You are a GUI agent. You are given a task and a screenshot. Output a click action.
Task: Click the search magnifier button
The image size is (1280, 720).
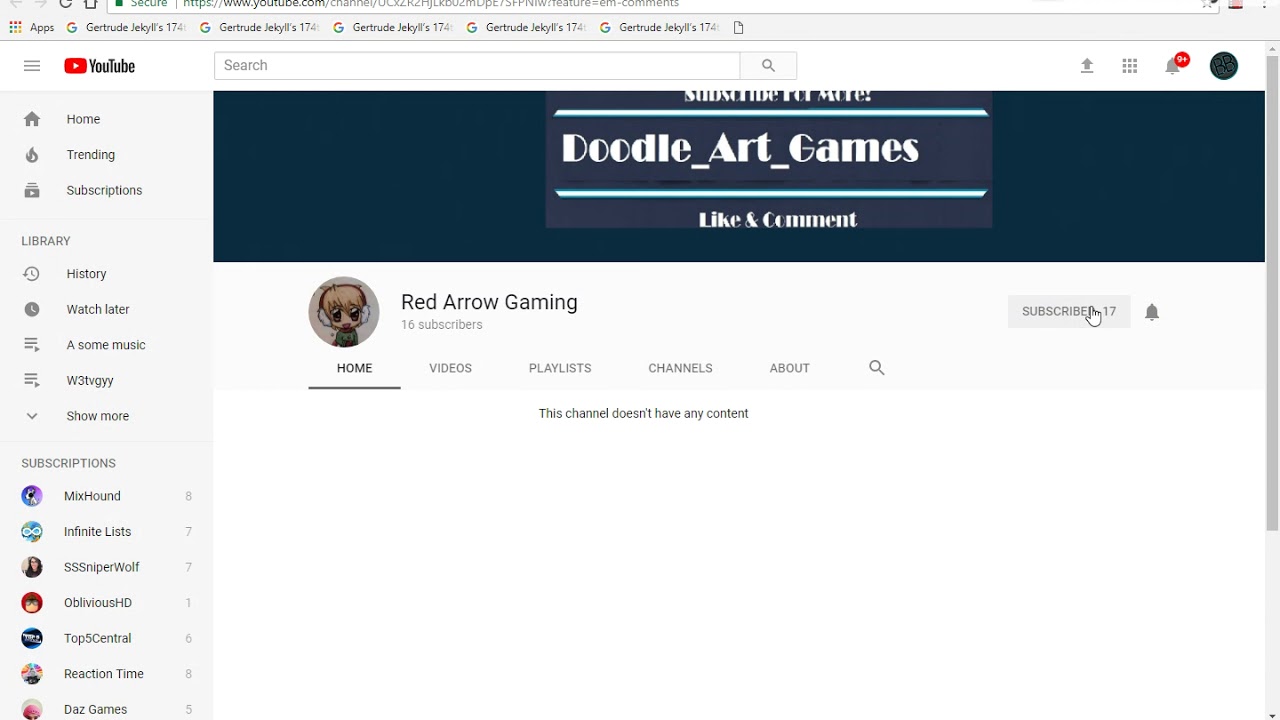coord(768,65)
